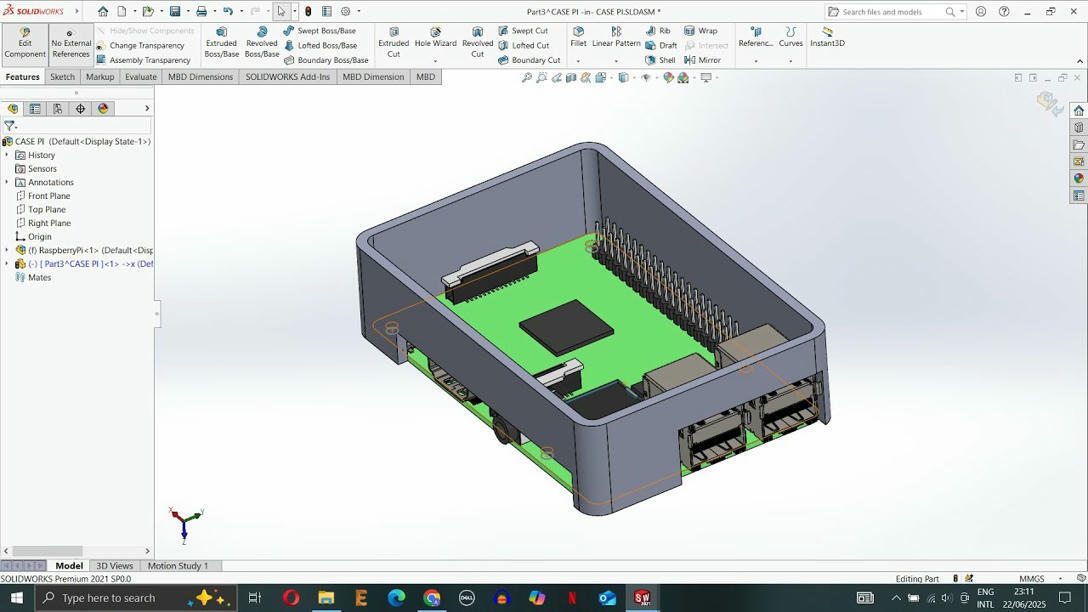Expand the Annotations tree node
The width and height of the screenshot is (1088, 612).
(7, 182)
